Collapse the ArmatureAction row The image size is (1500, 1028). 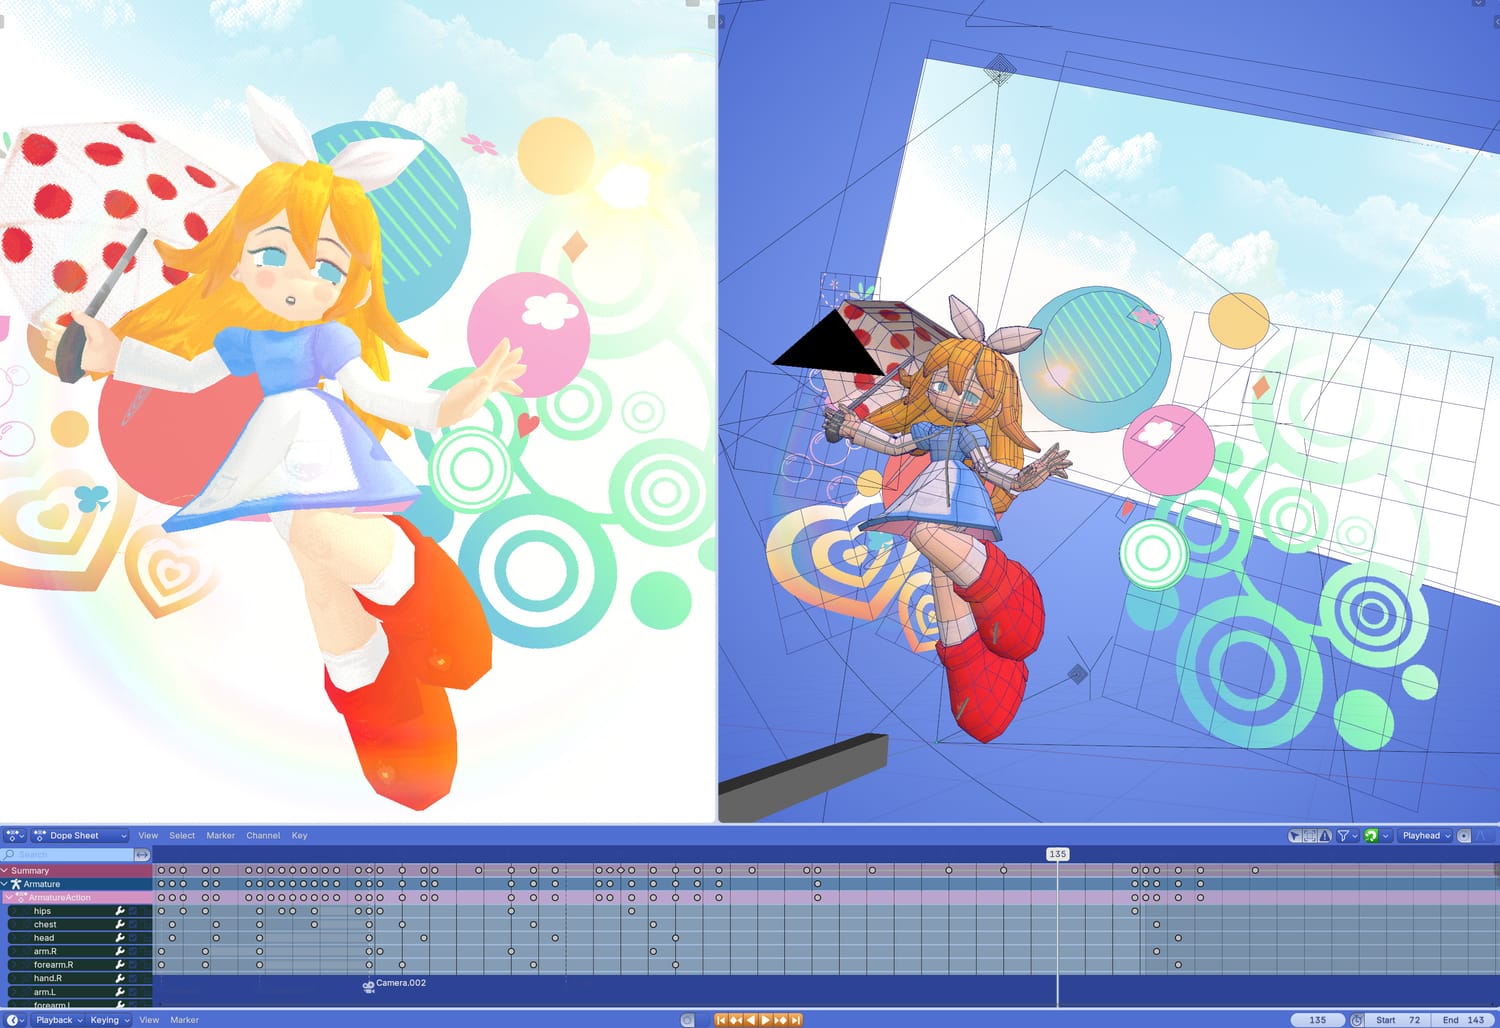(x=10, y=898)
